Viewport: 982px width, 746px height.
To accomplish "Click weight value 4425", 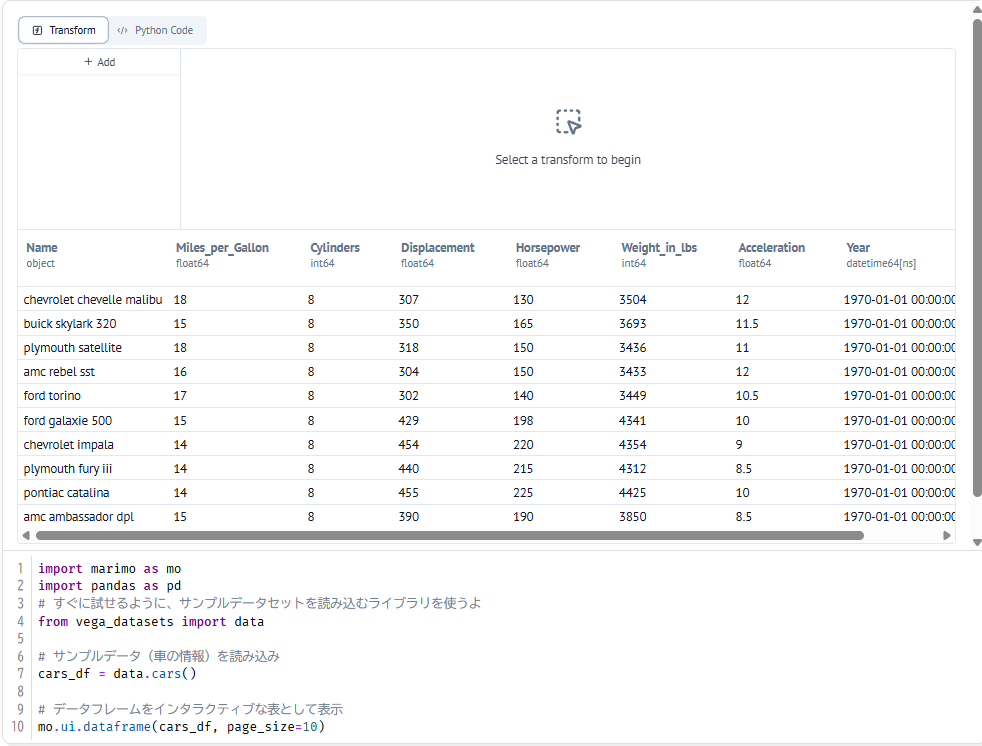I will click(633, 493).
